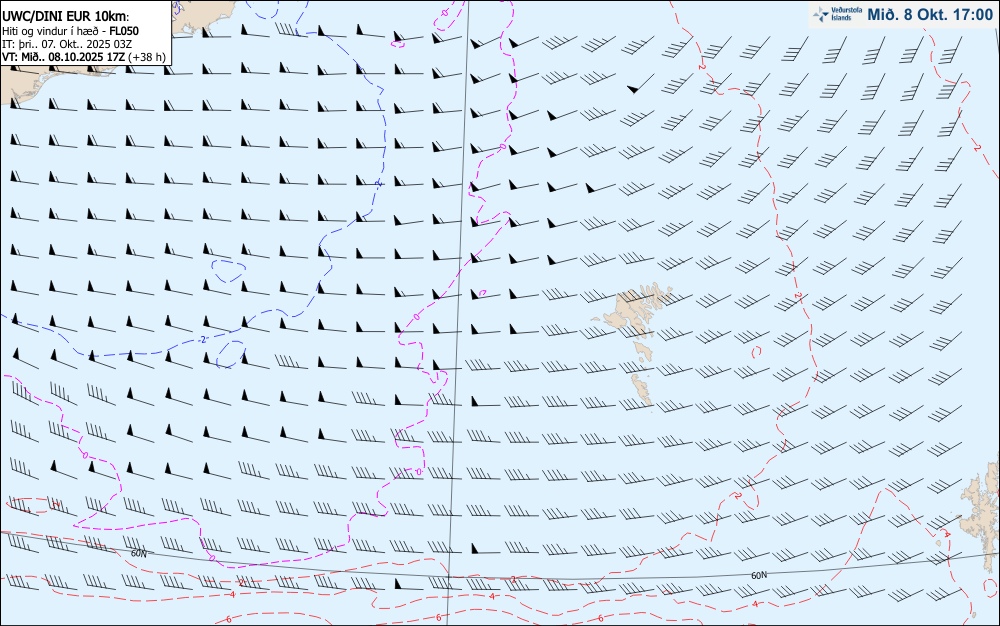This screenshot has height=626, width=1000.
Task: Click the Veðurstofa Íslands logo
Action: (x=838, y=14)
